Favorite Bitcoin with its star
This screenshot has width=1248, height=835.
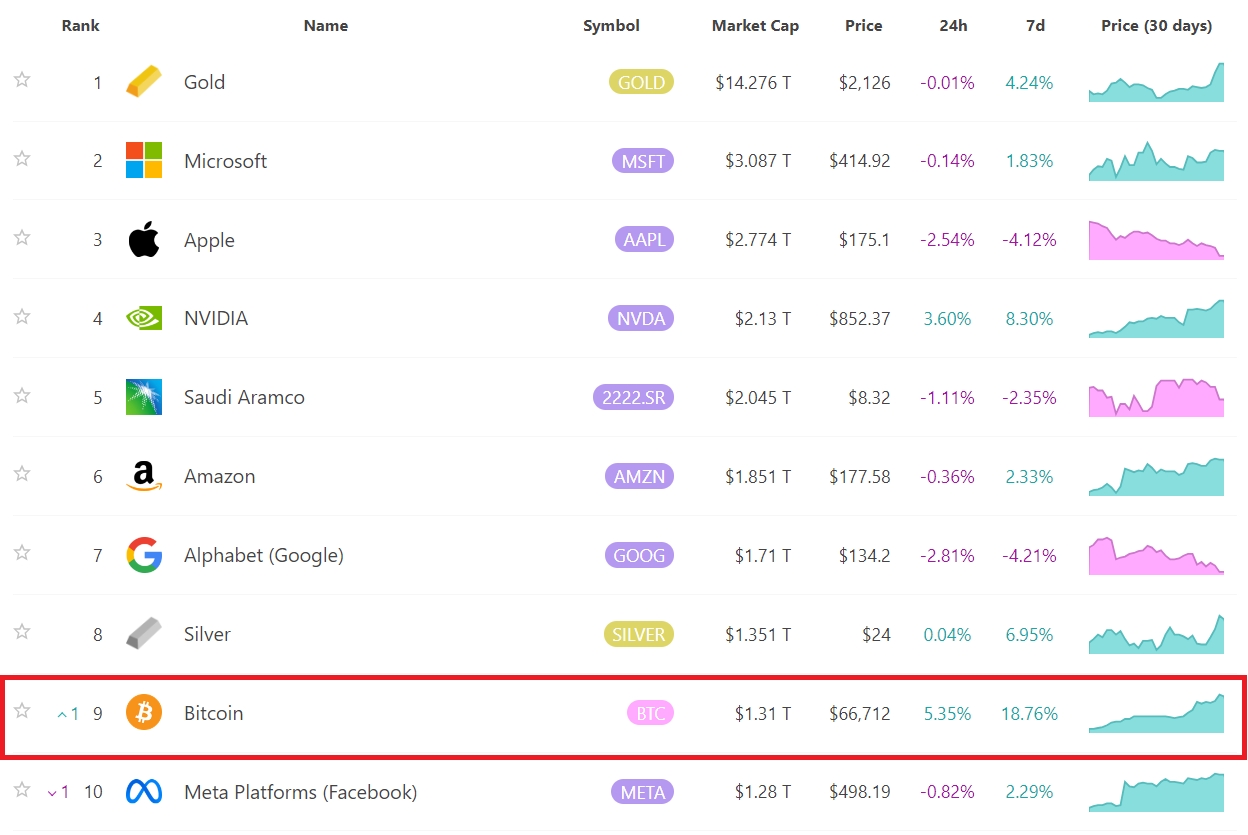[x=22, y=712]
